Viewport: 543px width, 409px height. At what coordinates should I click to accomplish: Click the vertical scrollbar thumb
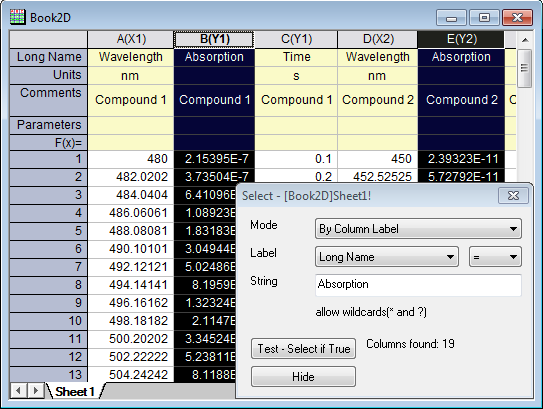click(525, 68)
